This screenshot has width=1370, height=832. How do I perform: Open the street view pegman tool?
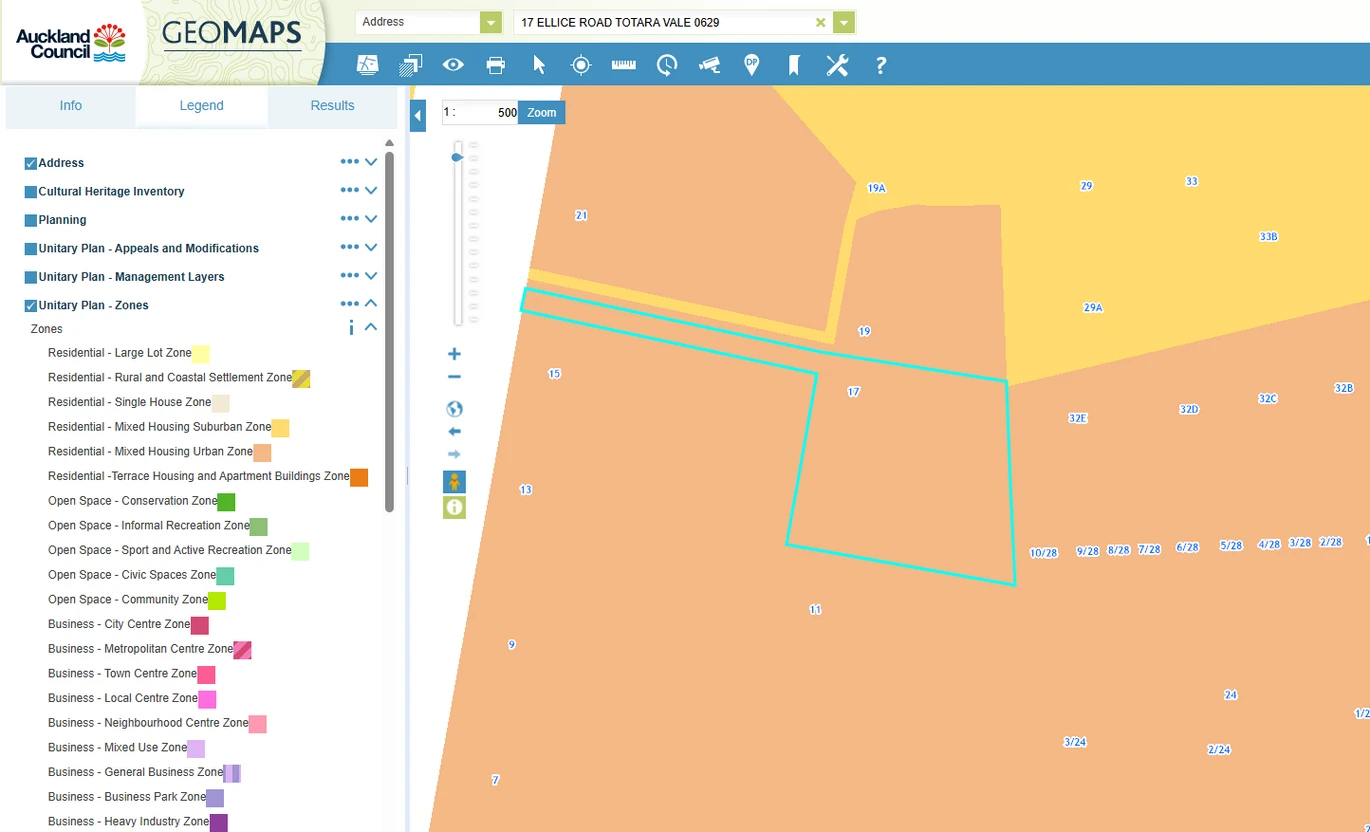[x=454, y=482]
